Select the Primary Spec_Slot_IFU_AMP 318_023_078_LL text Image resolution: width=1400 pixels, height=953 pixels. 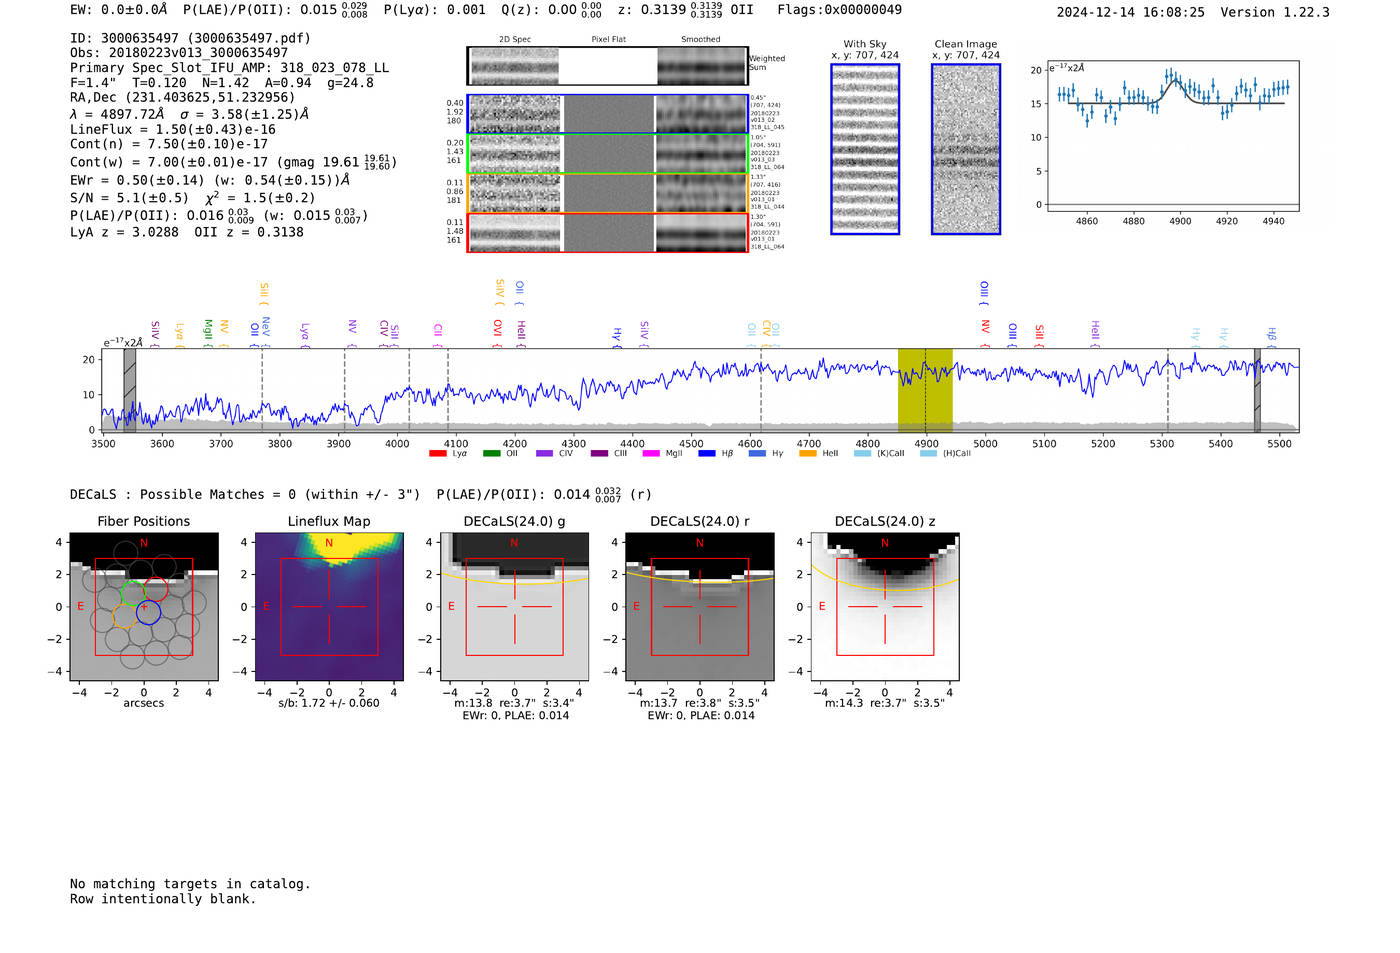pyautogui.click(x=230, y=68)
